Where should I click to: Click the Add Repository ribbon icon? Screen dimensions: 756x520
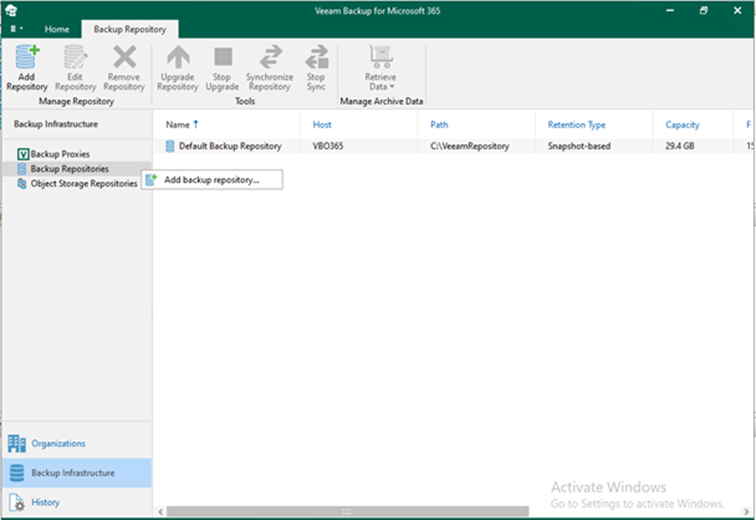pyautogui.click(x=27, y=57)
